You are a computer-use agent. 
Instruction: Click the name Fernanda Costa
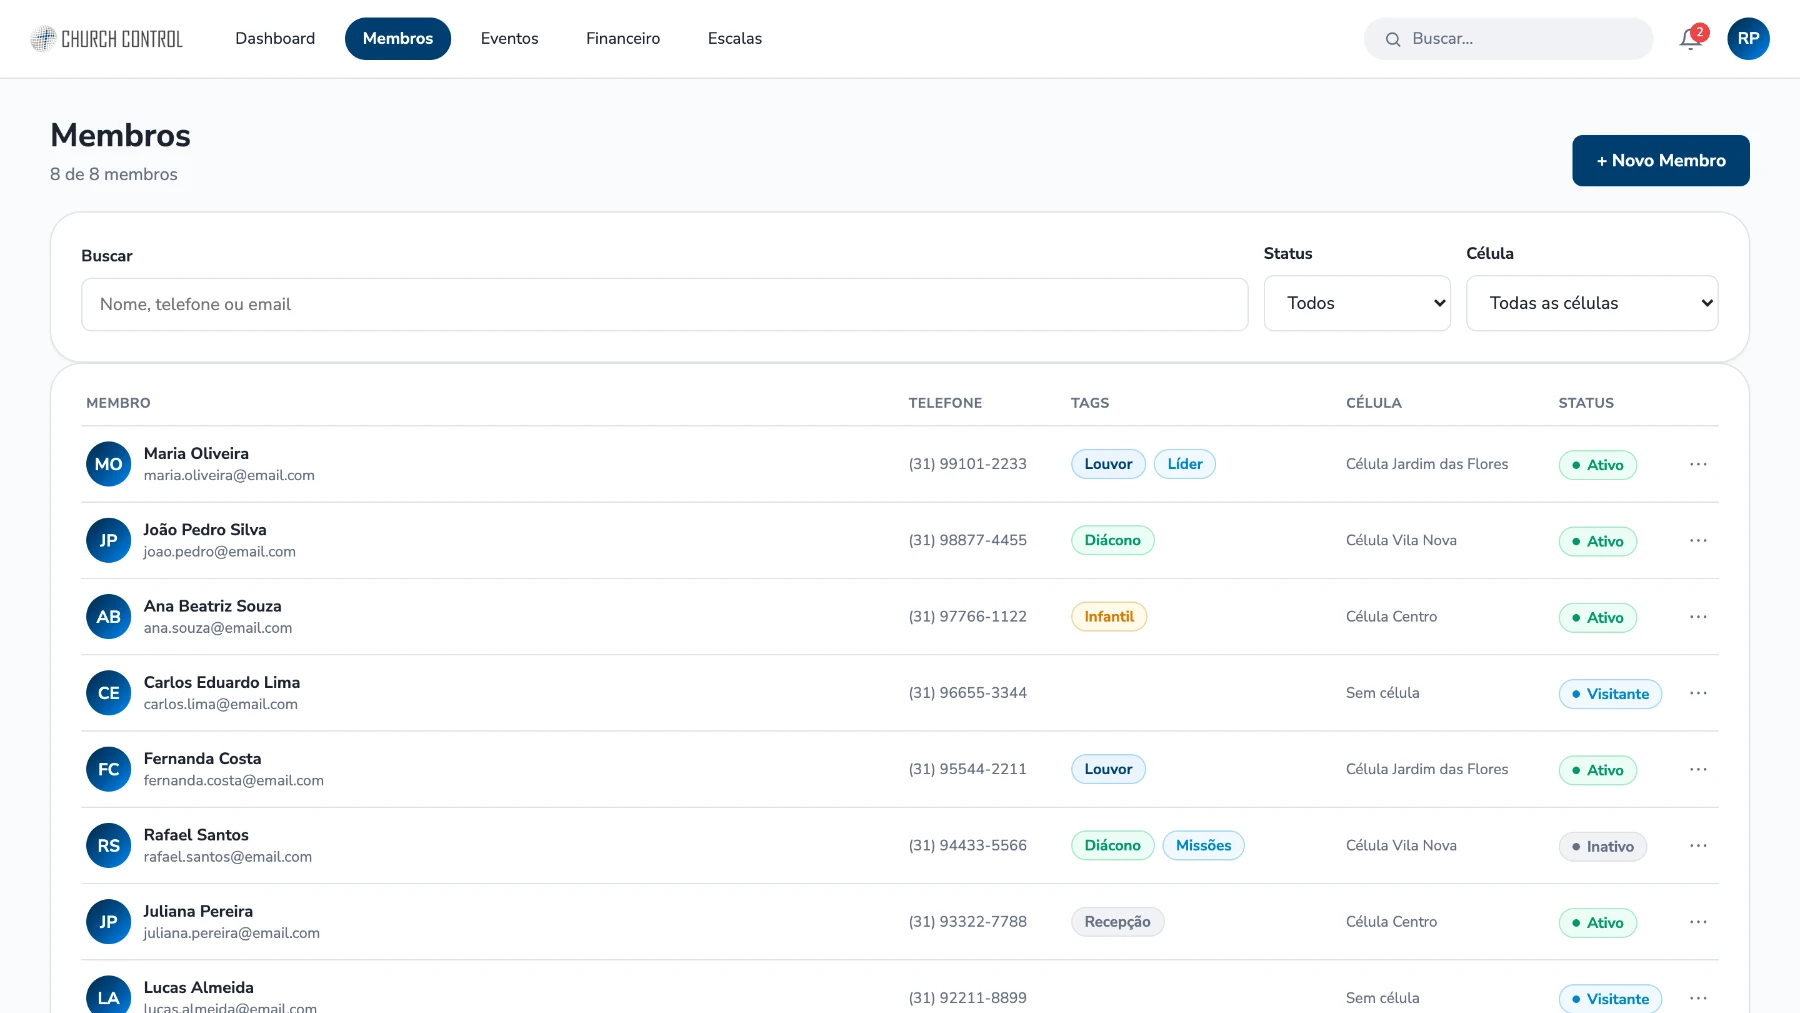pyautogui.click(x=202, y=759)
